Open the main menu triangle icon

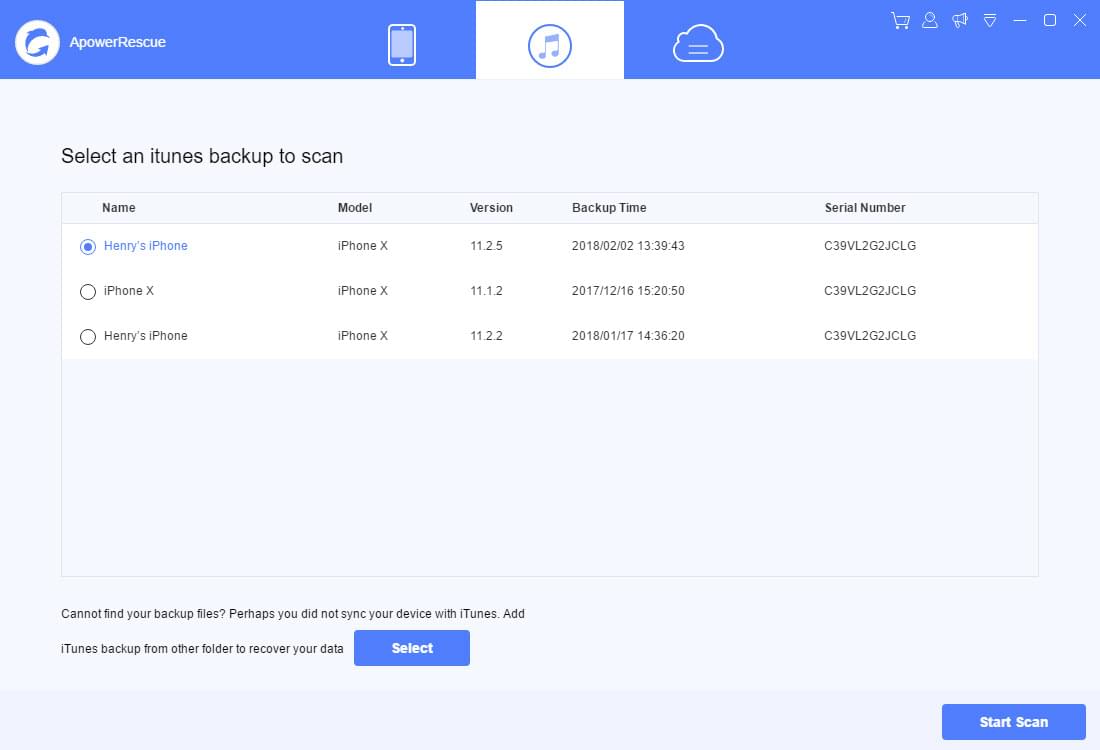pos(990,20)
